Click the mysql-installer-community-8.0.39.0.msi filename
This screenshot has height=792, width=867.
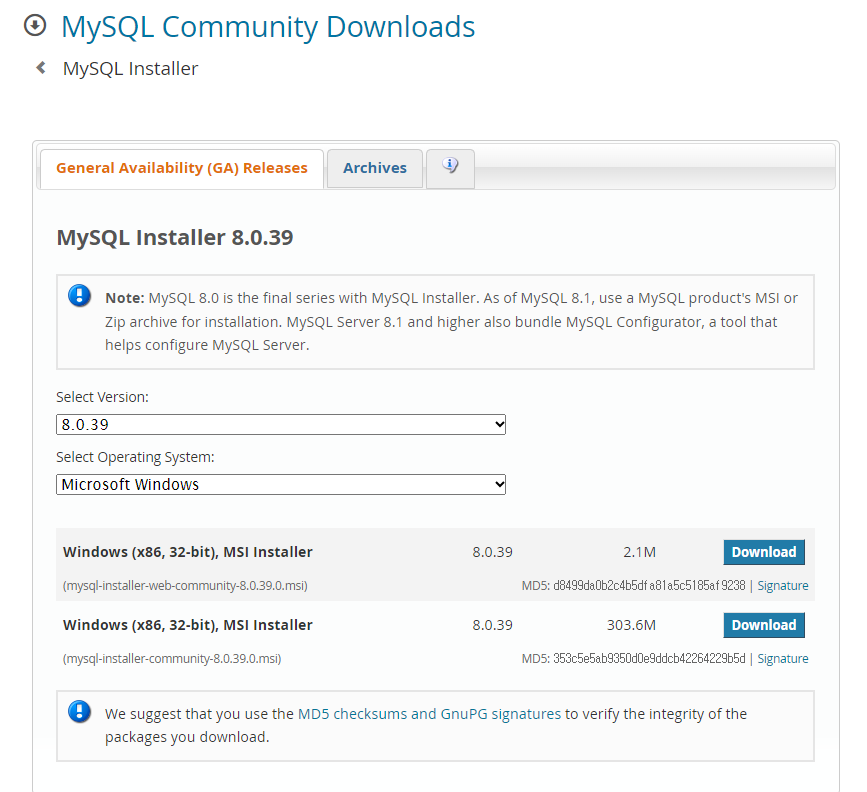tap(172, 659)
